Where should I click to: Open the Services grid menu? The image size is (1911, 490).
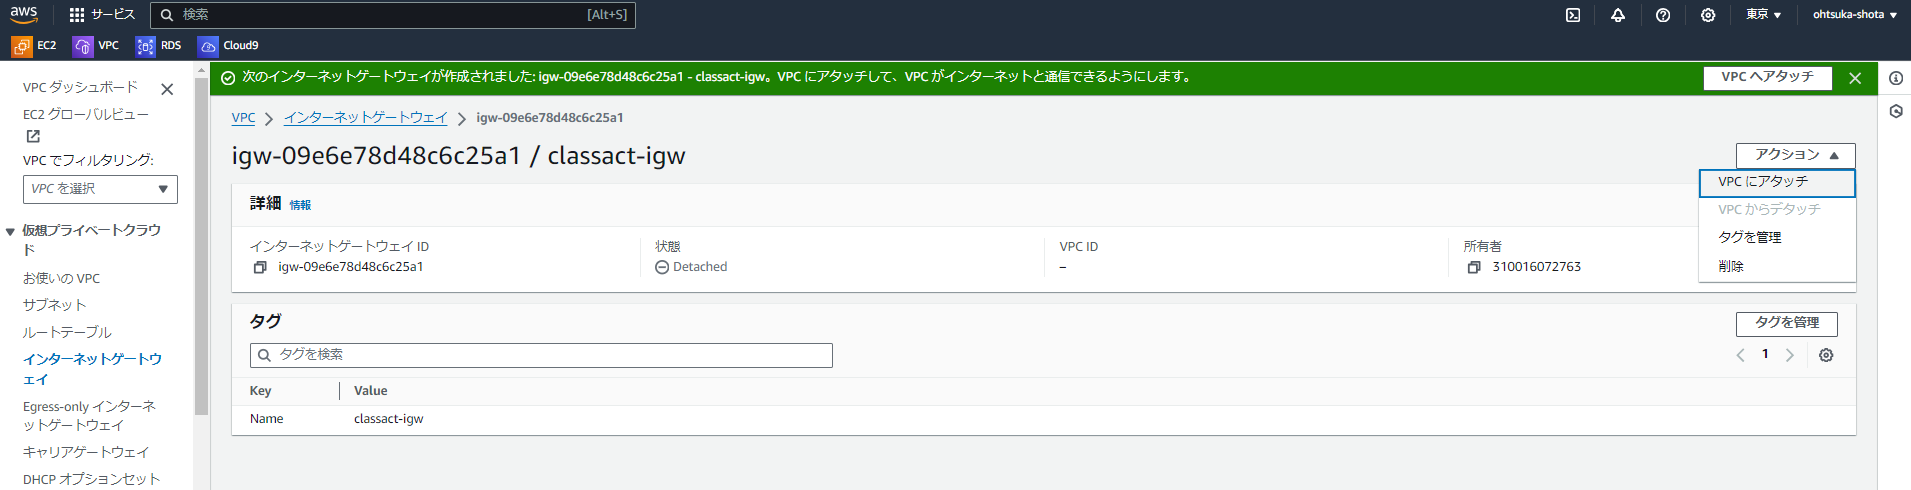point(101,15)
